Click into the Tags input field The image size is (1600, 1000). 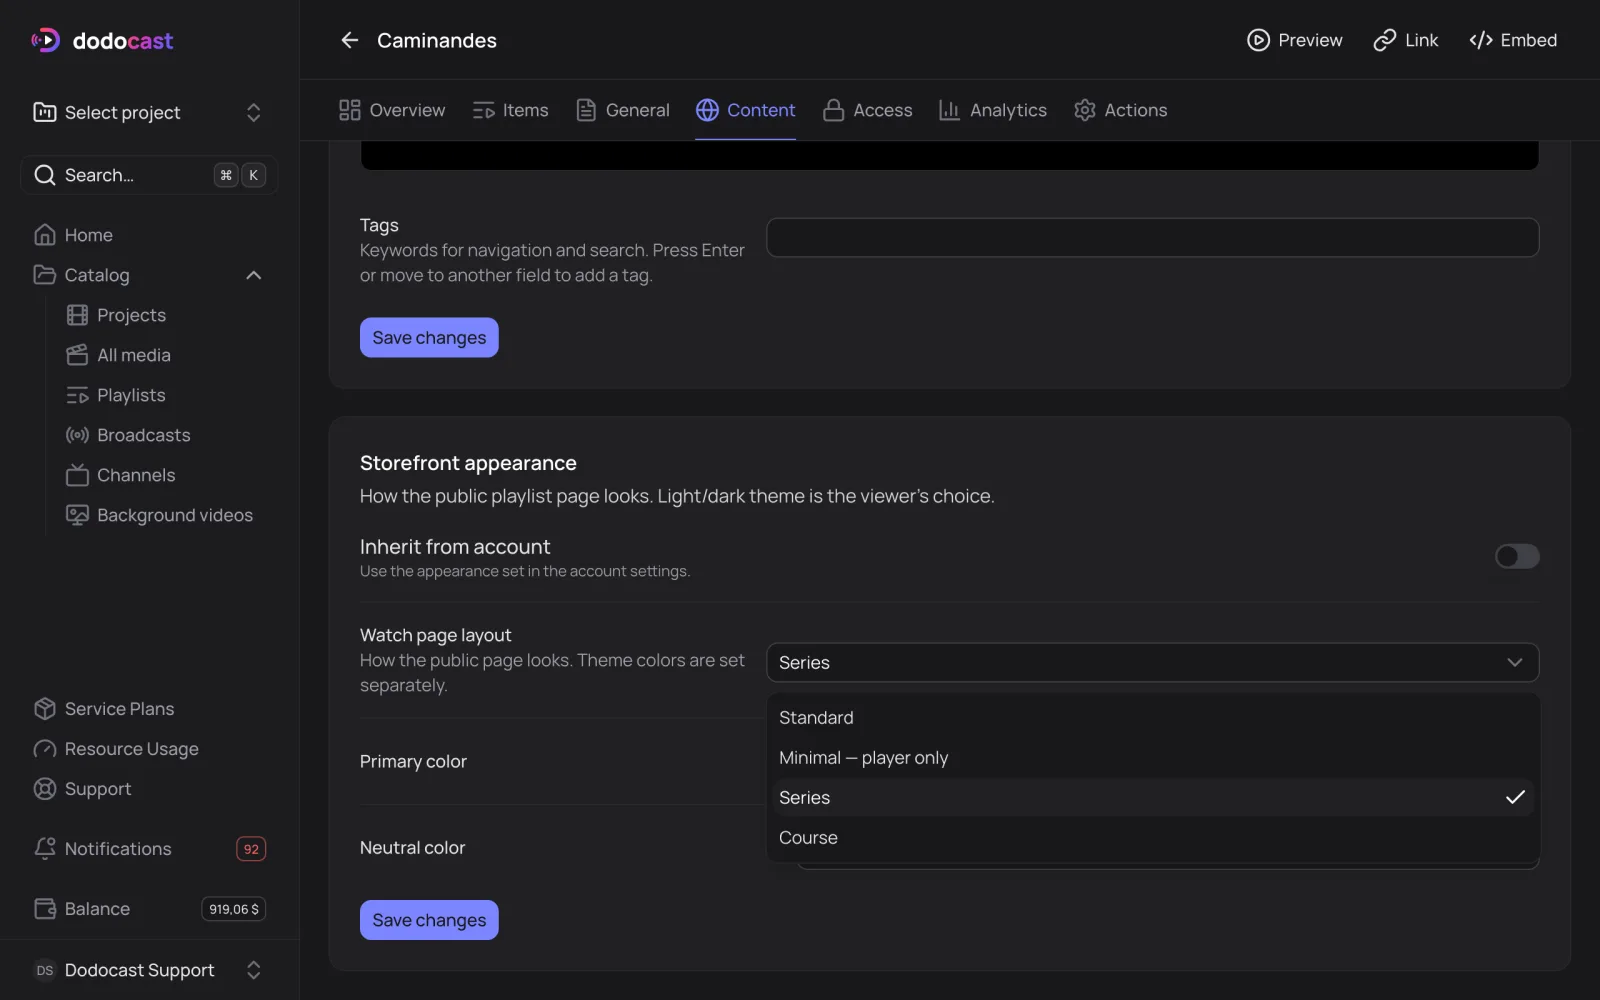pos(1152,238)
